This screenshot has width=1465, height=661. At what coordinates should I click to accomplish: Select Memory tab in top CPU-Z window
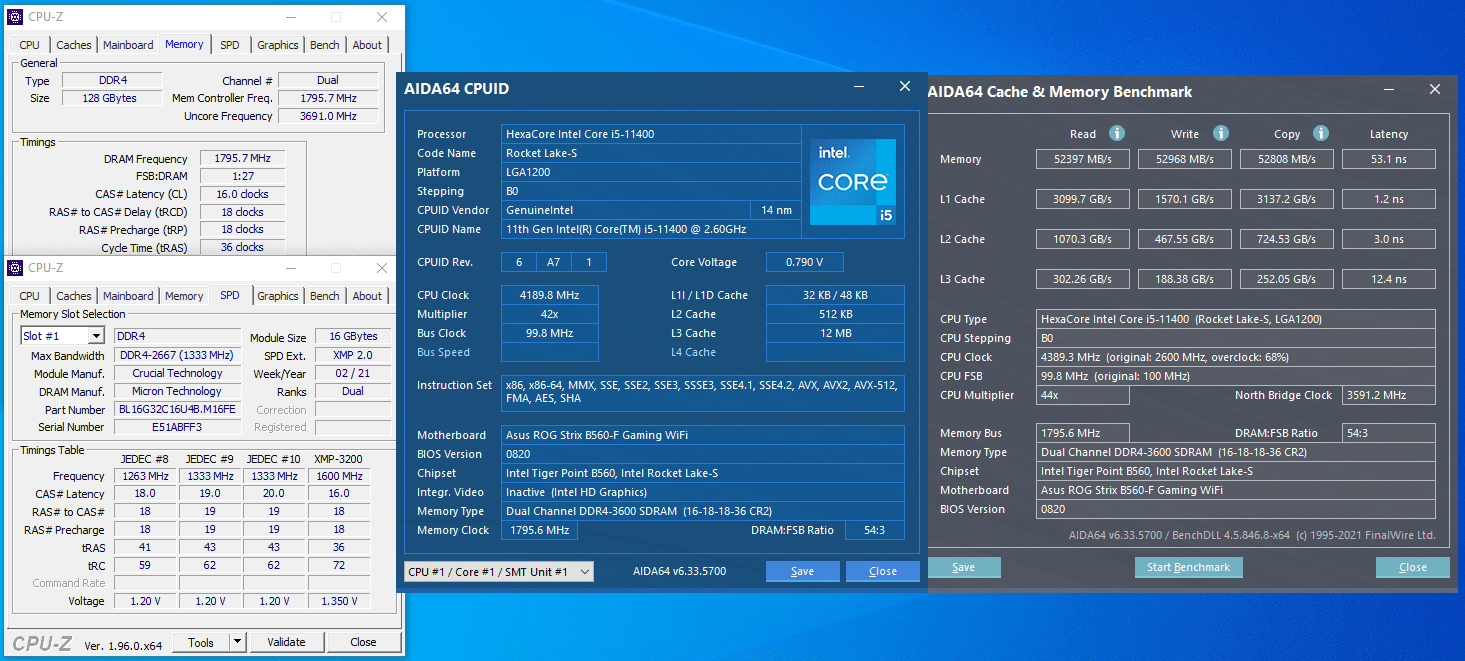point(184,44)
